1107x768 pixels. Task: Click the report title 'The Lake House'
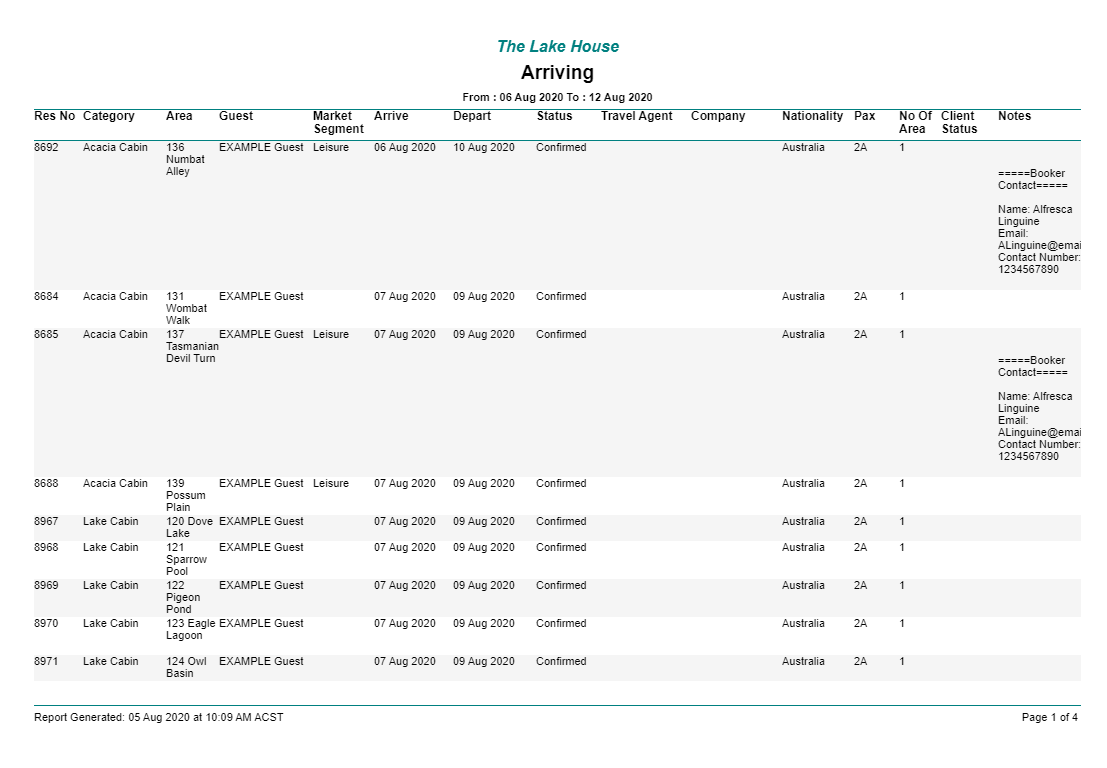point(558,47)
